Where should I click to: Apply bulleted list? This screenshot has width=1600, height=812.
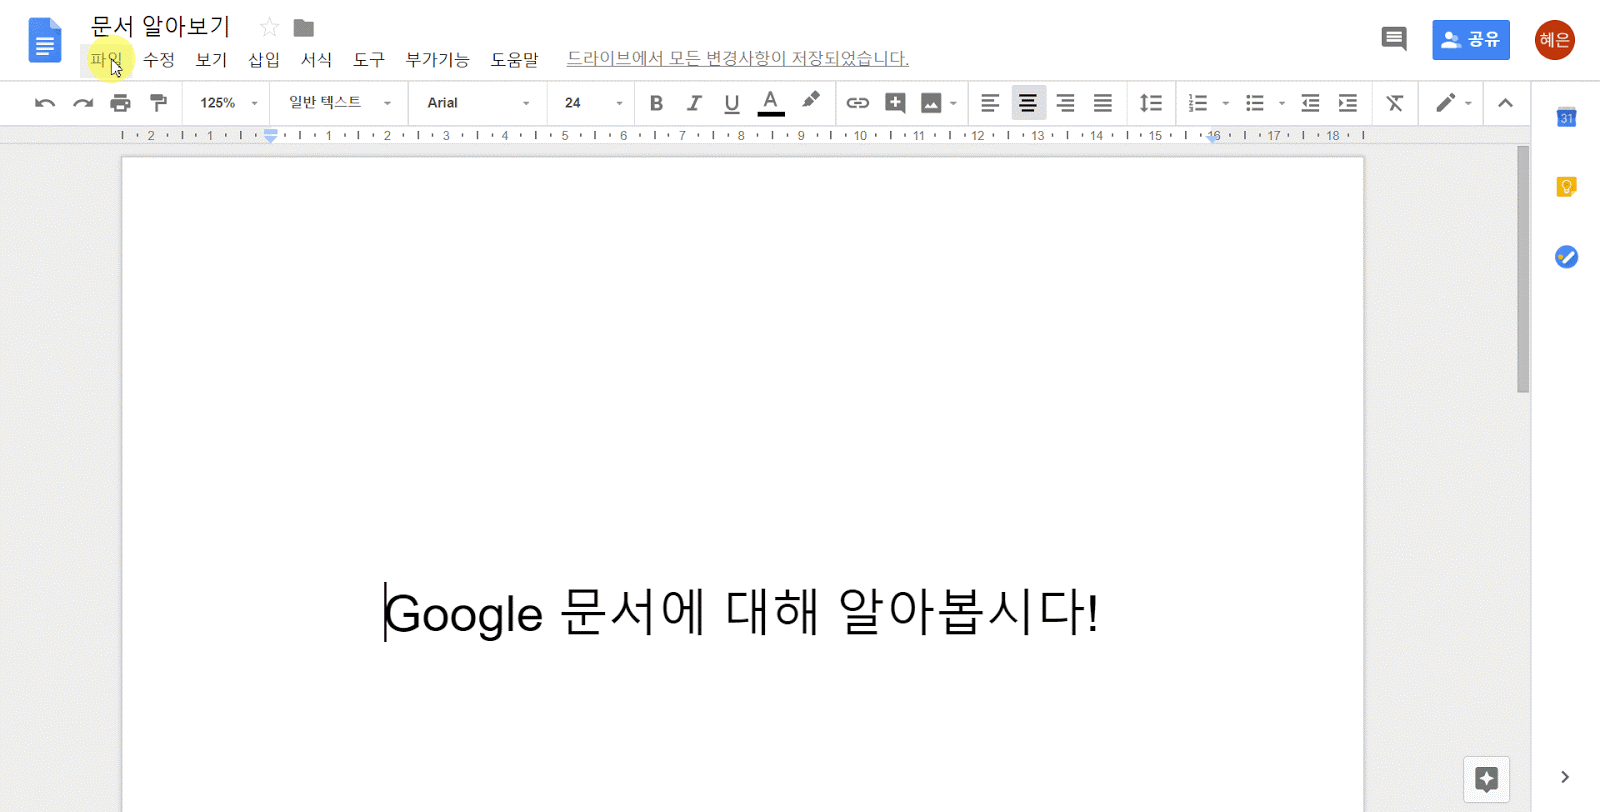point(1255,103)
